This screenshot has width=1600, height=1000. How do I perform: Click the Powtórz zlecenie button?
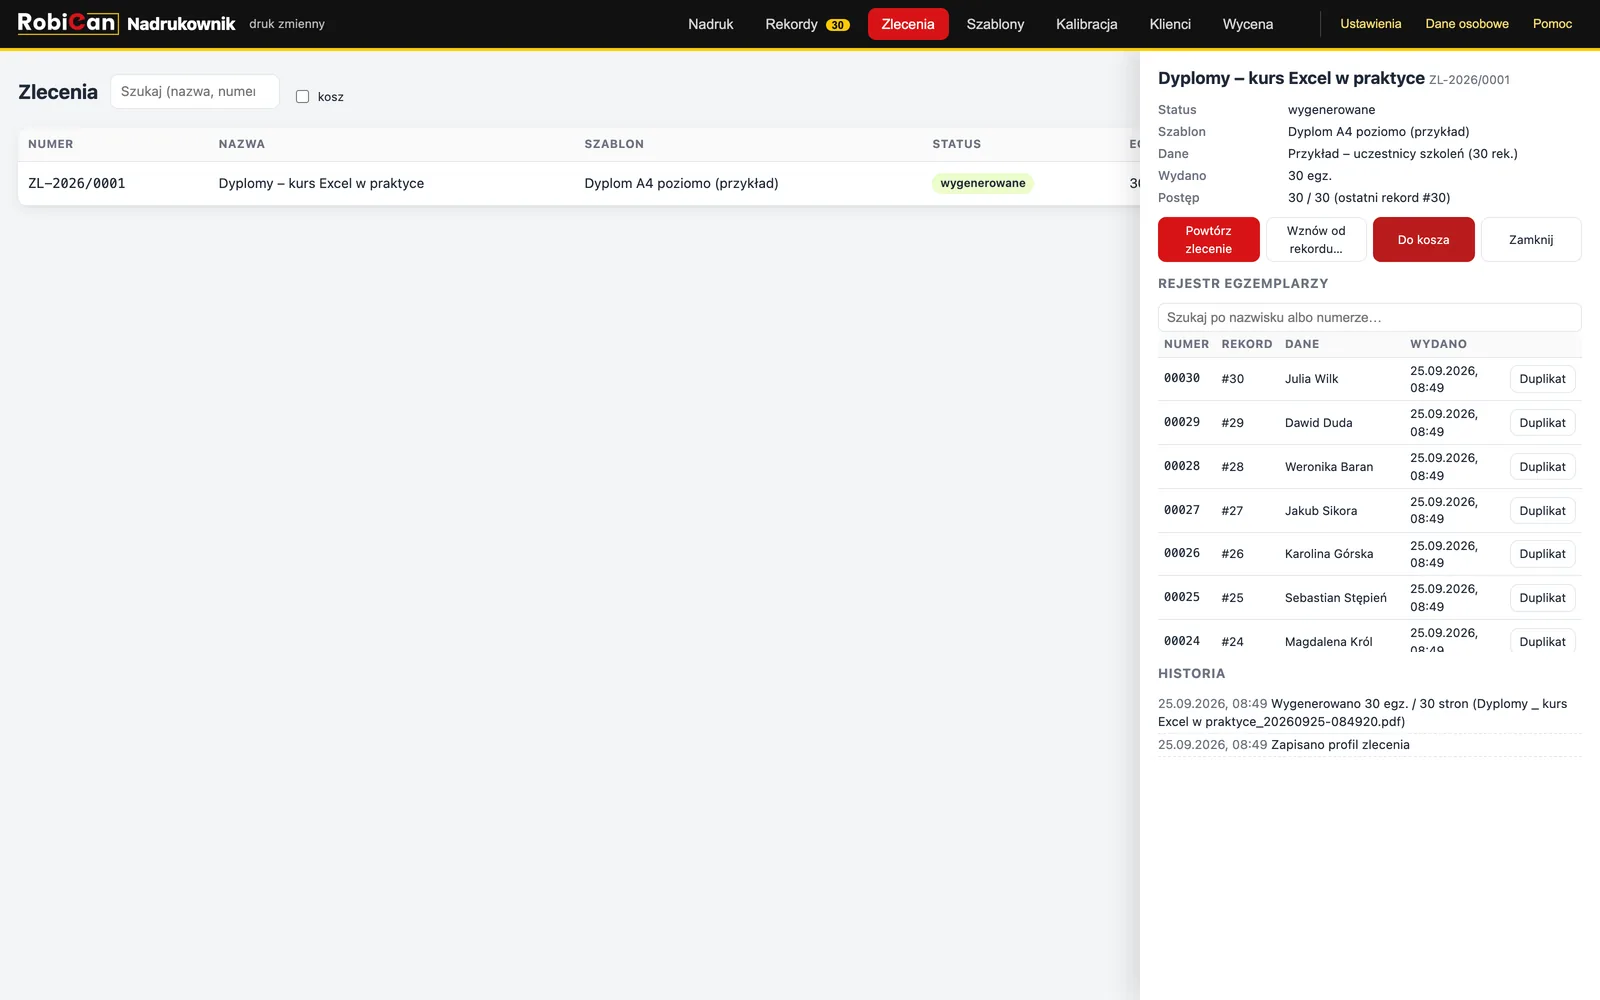pyautogui.click(x=1208, y=240)
